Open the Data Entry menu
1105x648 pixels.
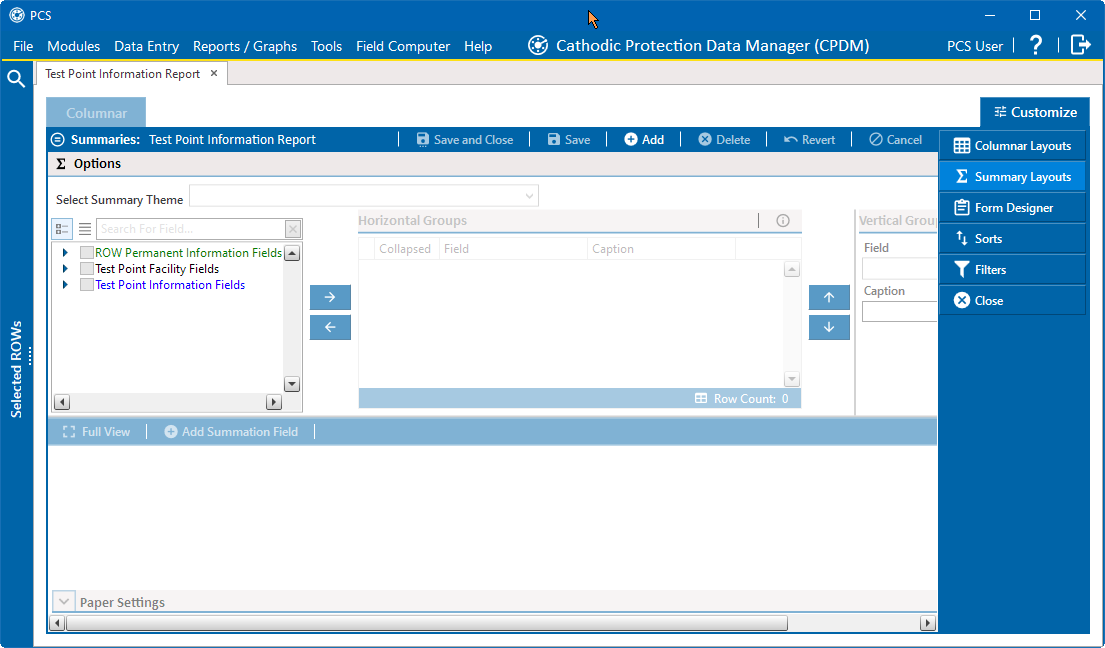146,46
